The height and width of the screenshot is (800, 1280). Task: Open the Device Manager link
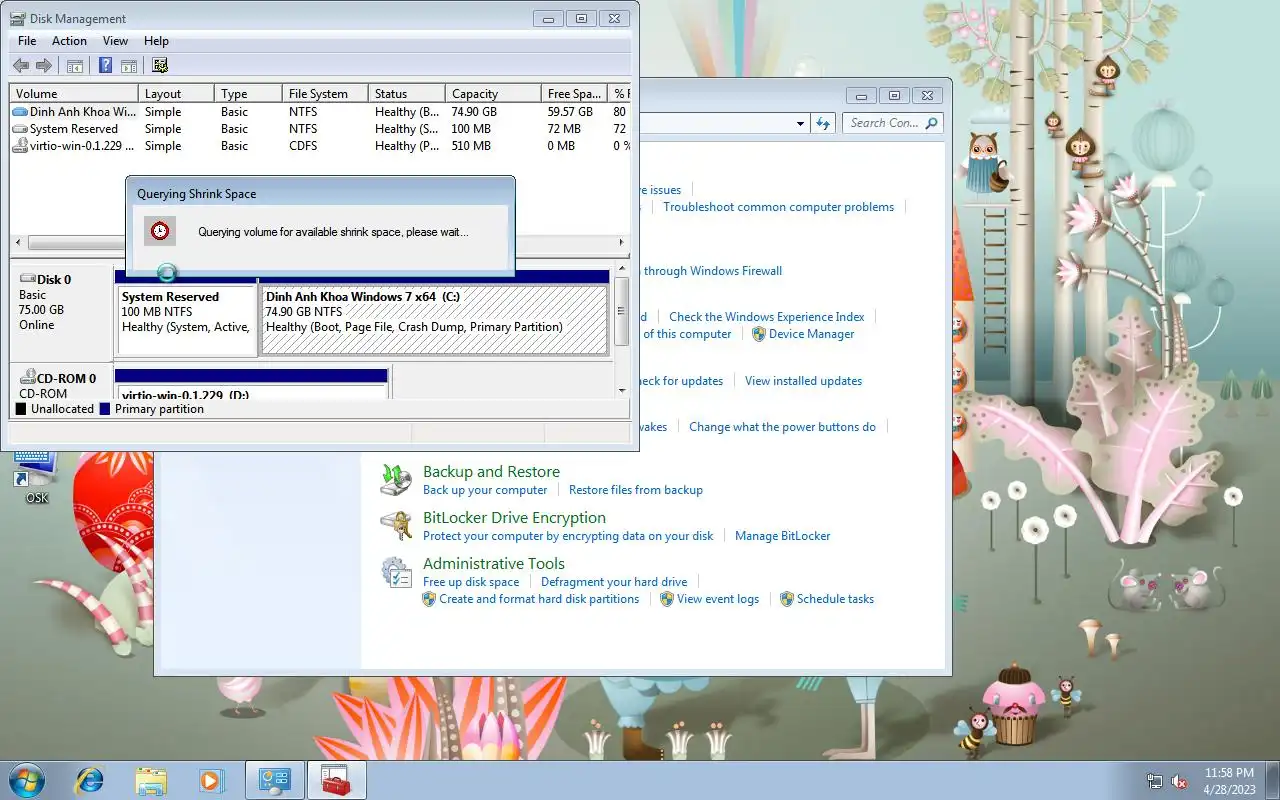[x=811, y=334]
